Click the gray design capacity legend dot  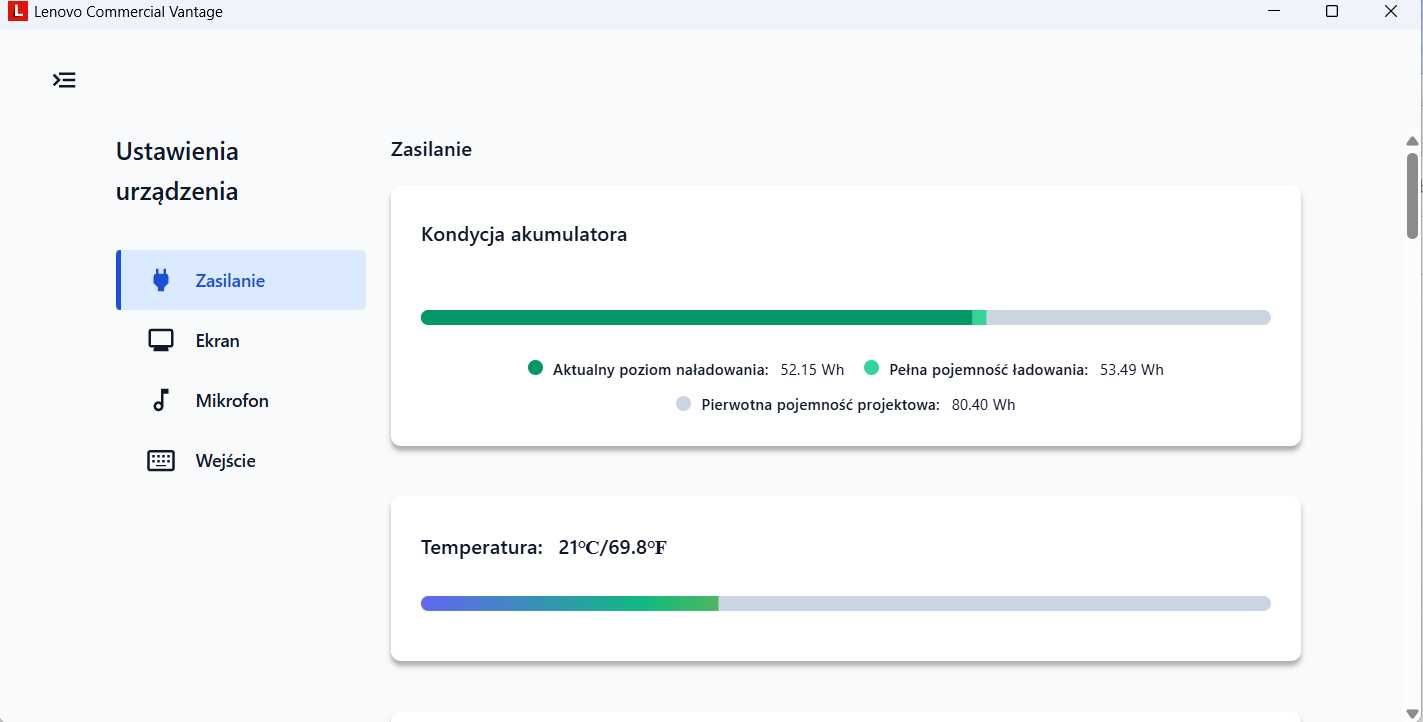pyautogui.click(x=684, y=404)
